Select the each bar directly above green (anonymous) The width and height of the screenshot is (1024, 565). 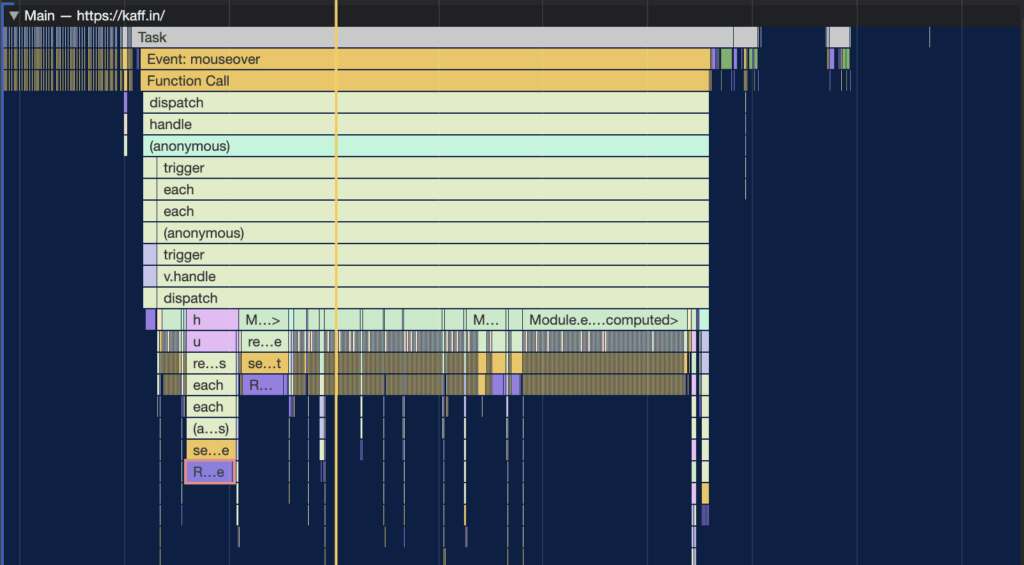pos(432,211)
